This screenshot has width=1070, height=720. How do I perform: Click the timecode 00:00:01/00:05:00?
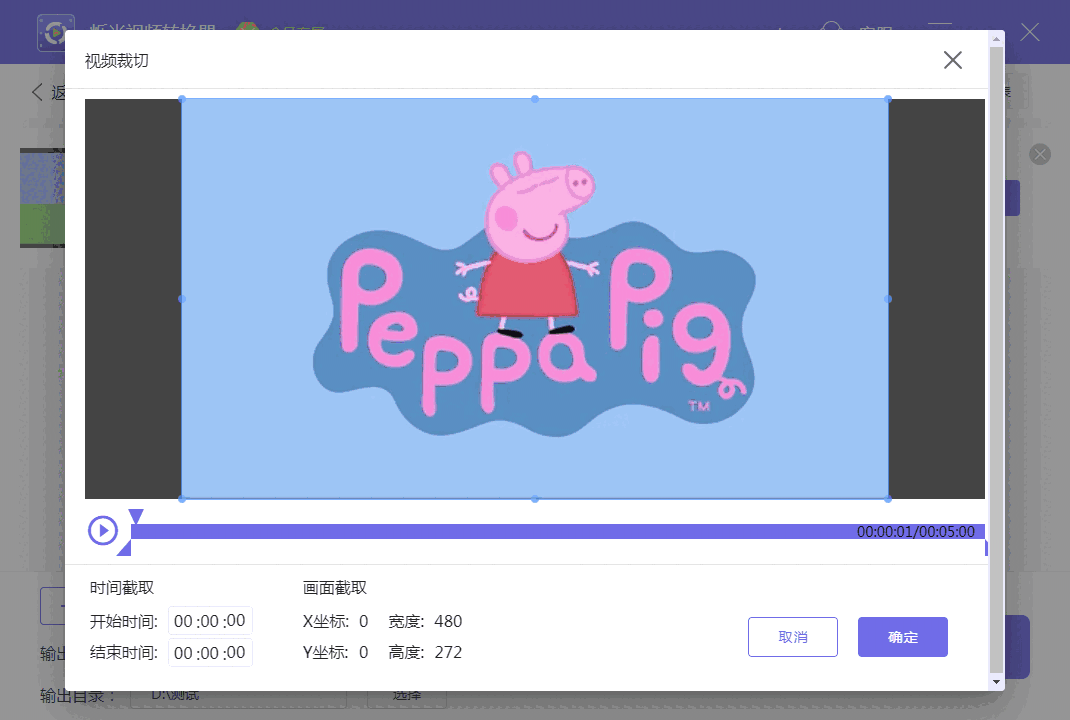[x=916, y=532]
